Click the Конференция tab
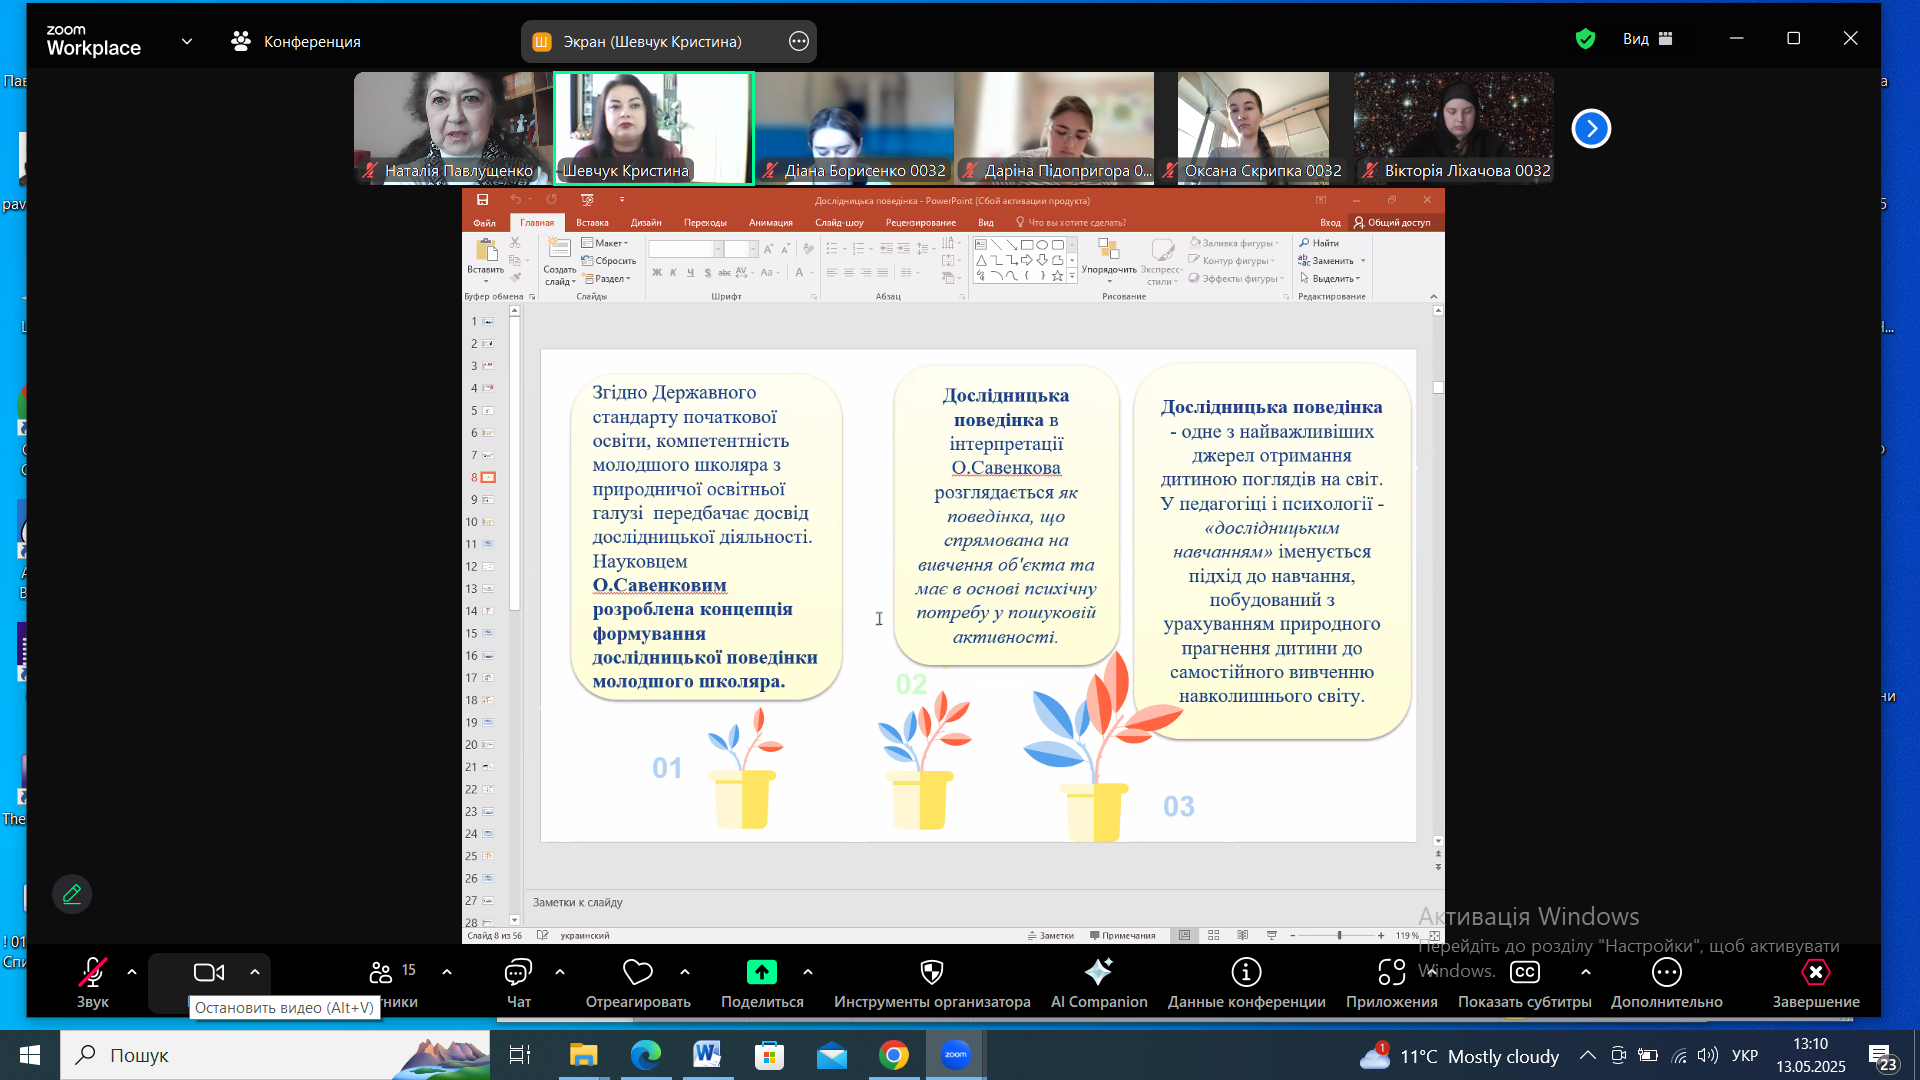The image size is (1920, 1080). point(296,41)
